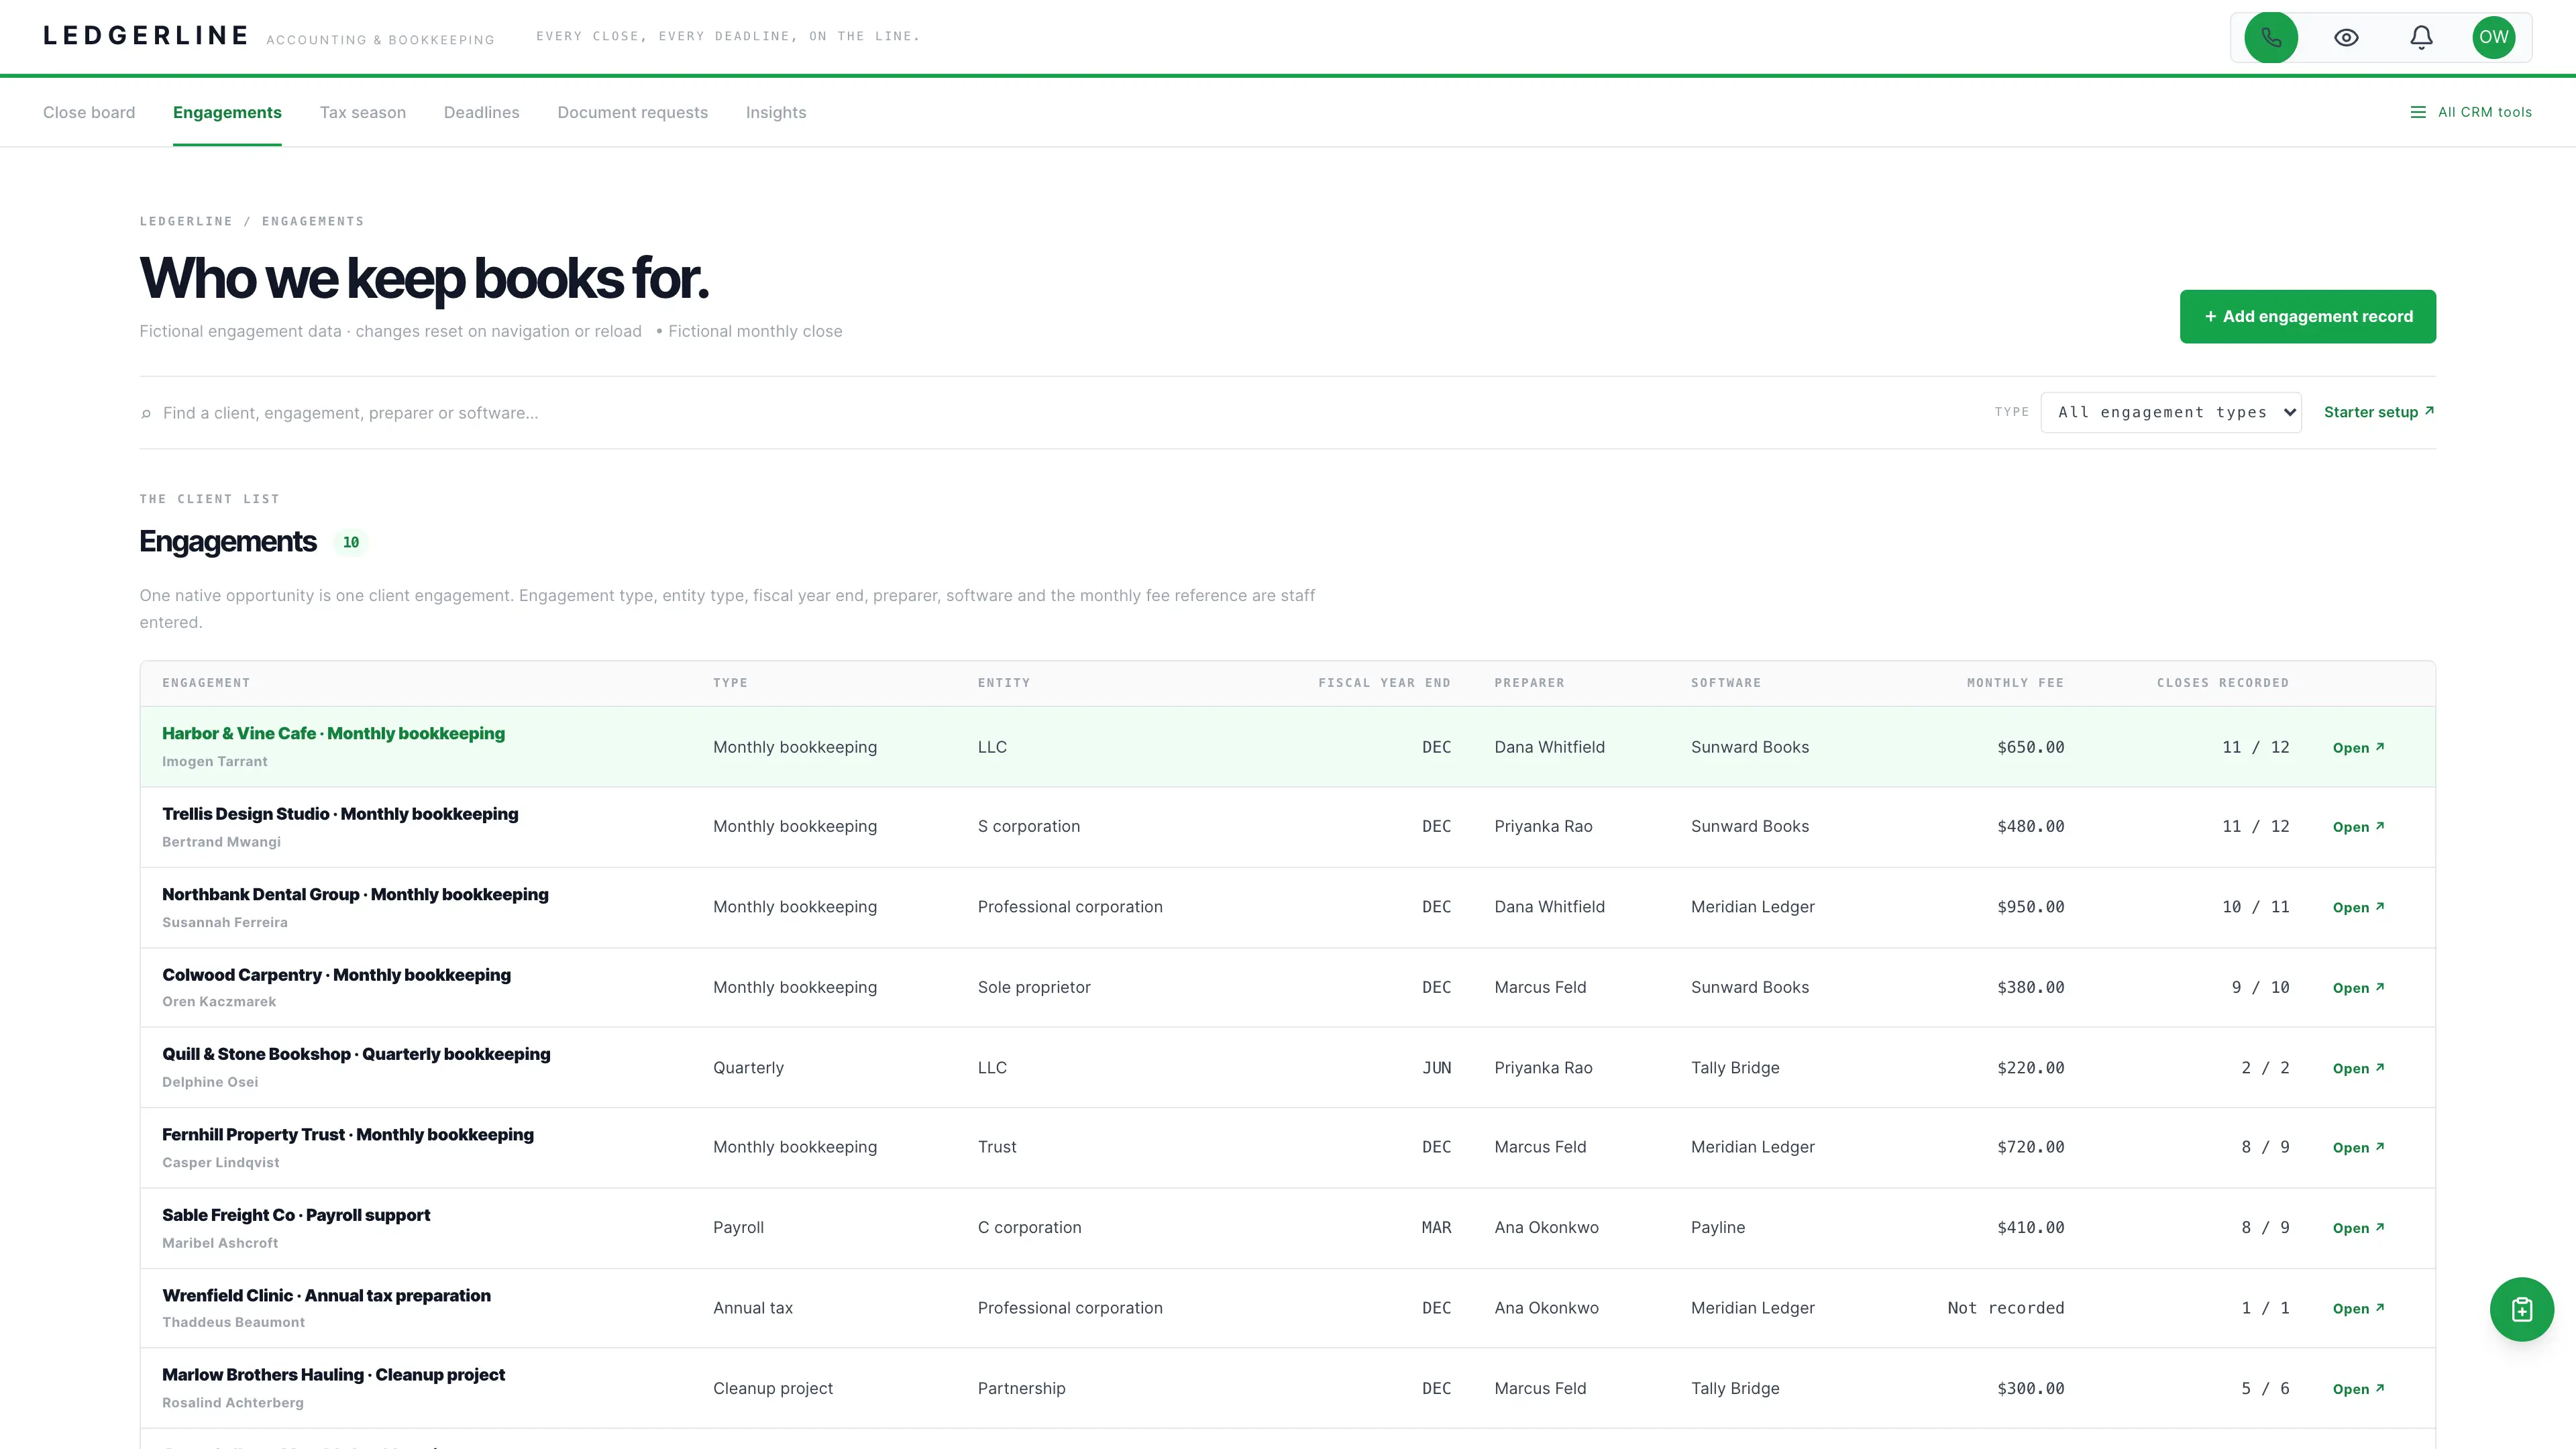
Task: Select Trellis Design Studio engagement title
Action: 340,814
